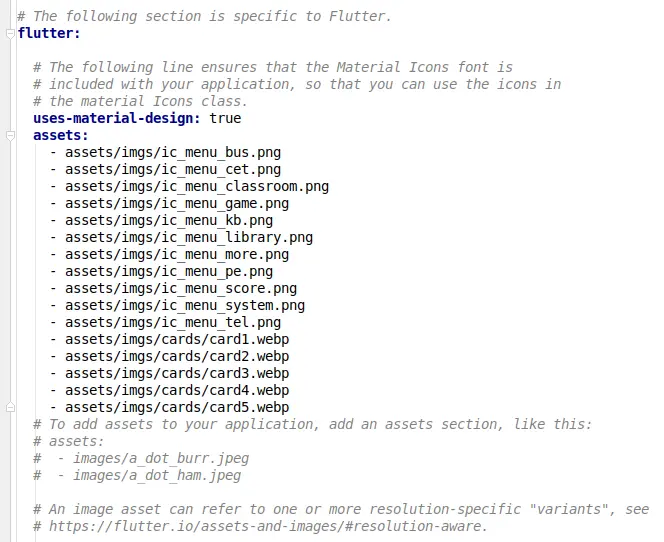Click commented images/a_dot_ham.jpeg line
Viewport: 664px width, 542px height.
137,475
